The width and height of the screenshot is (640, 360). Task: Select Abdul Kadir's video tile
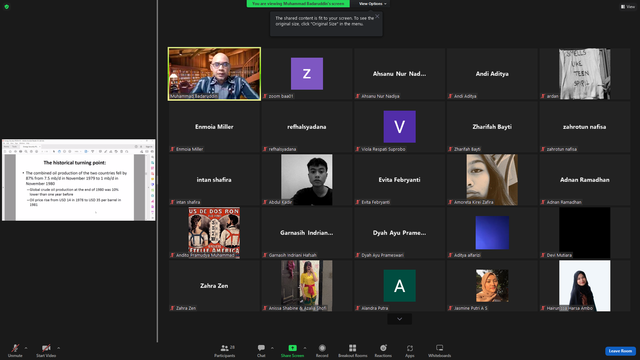tap(307, 180)
